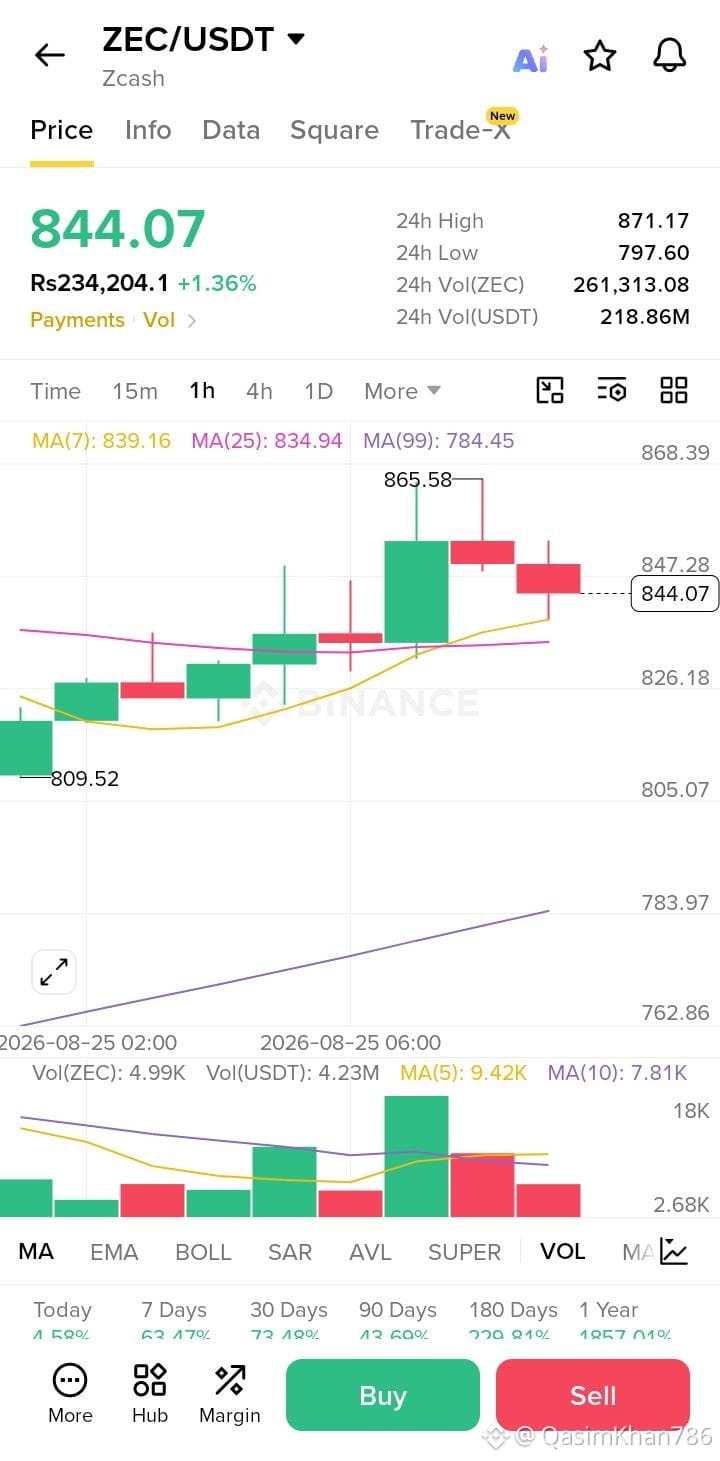Expand Payments Vol chevron
The image size is (720, 1461).
pos(192,320)
